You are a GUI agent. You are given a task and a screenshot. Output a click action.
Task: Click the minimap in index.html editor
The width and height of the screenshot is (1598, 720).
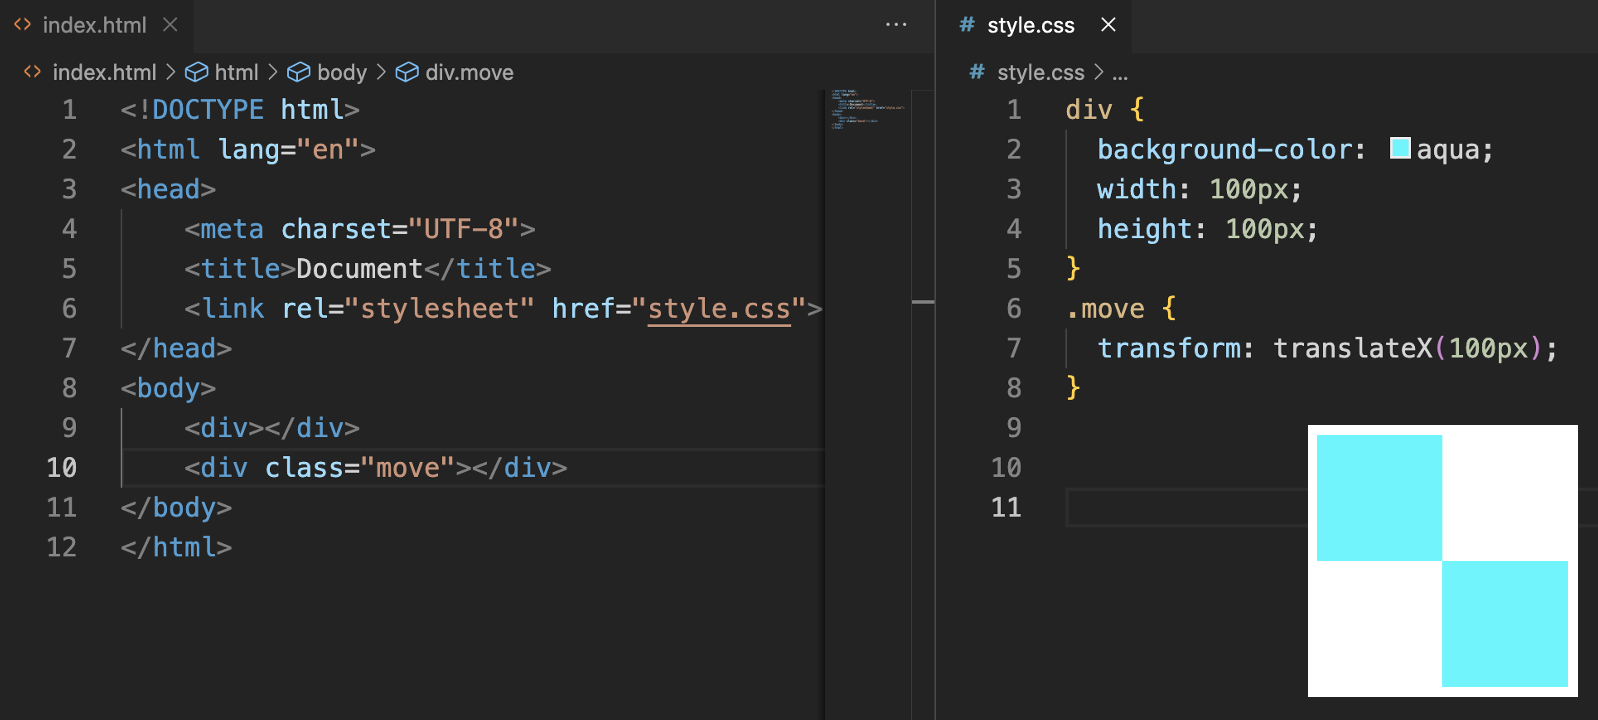pyautogui.click(x=867, y=109)
